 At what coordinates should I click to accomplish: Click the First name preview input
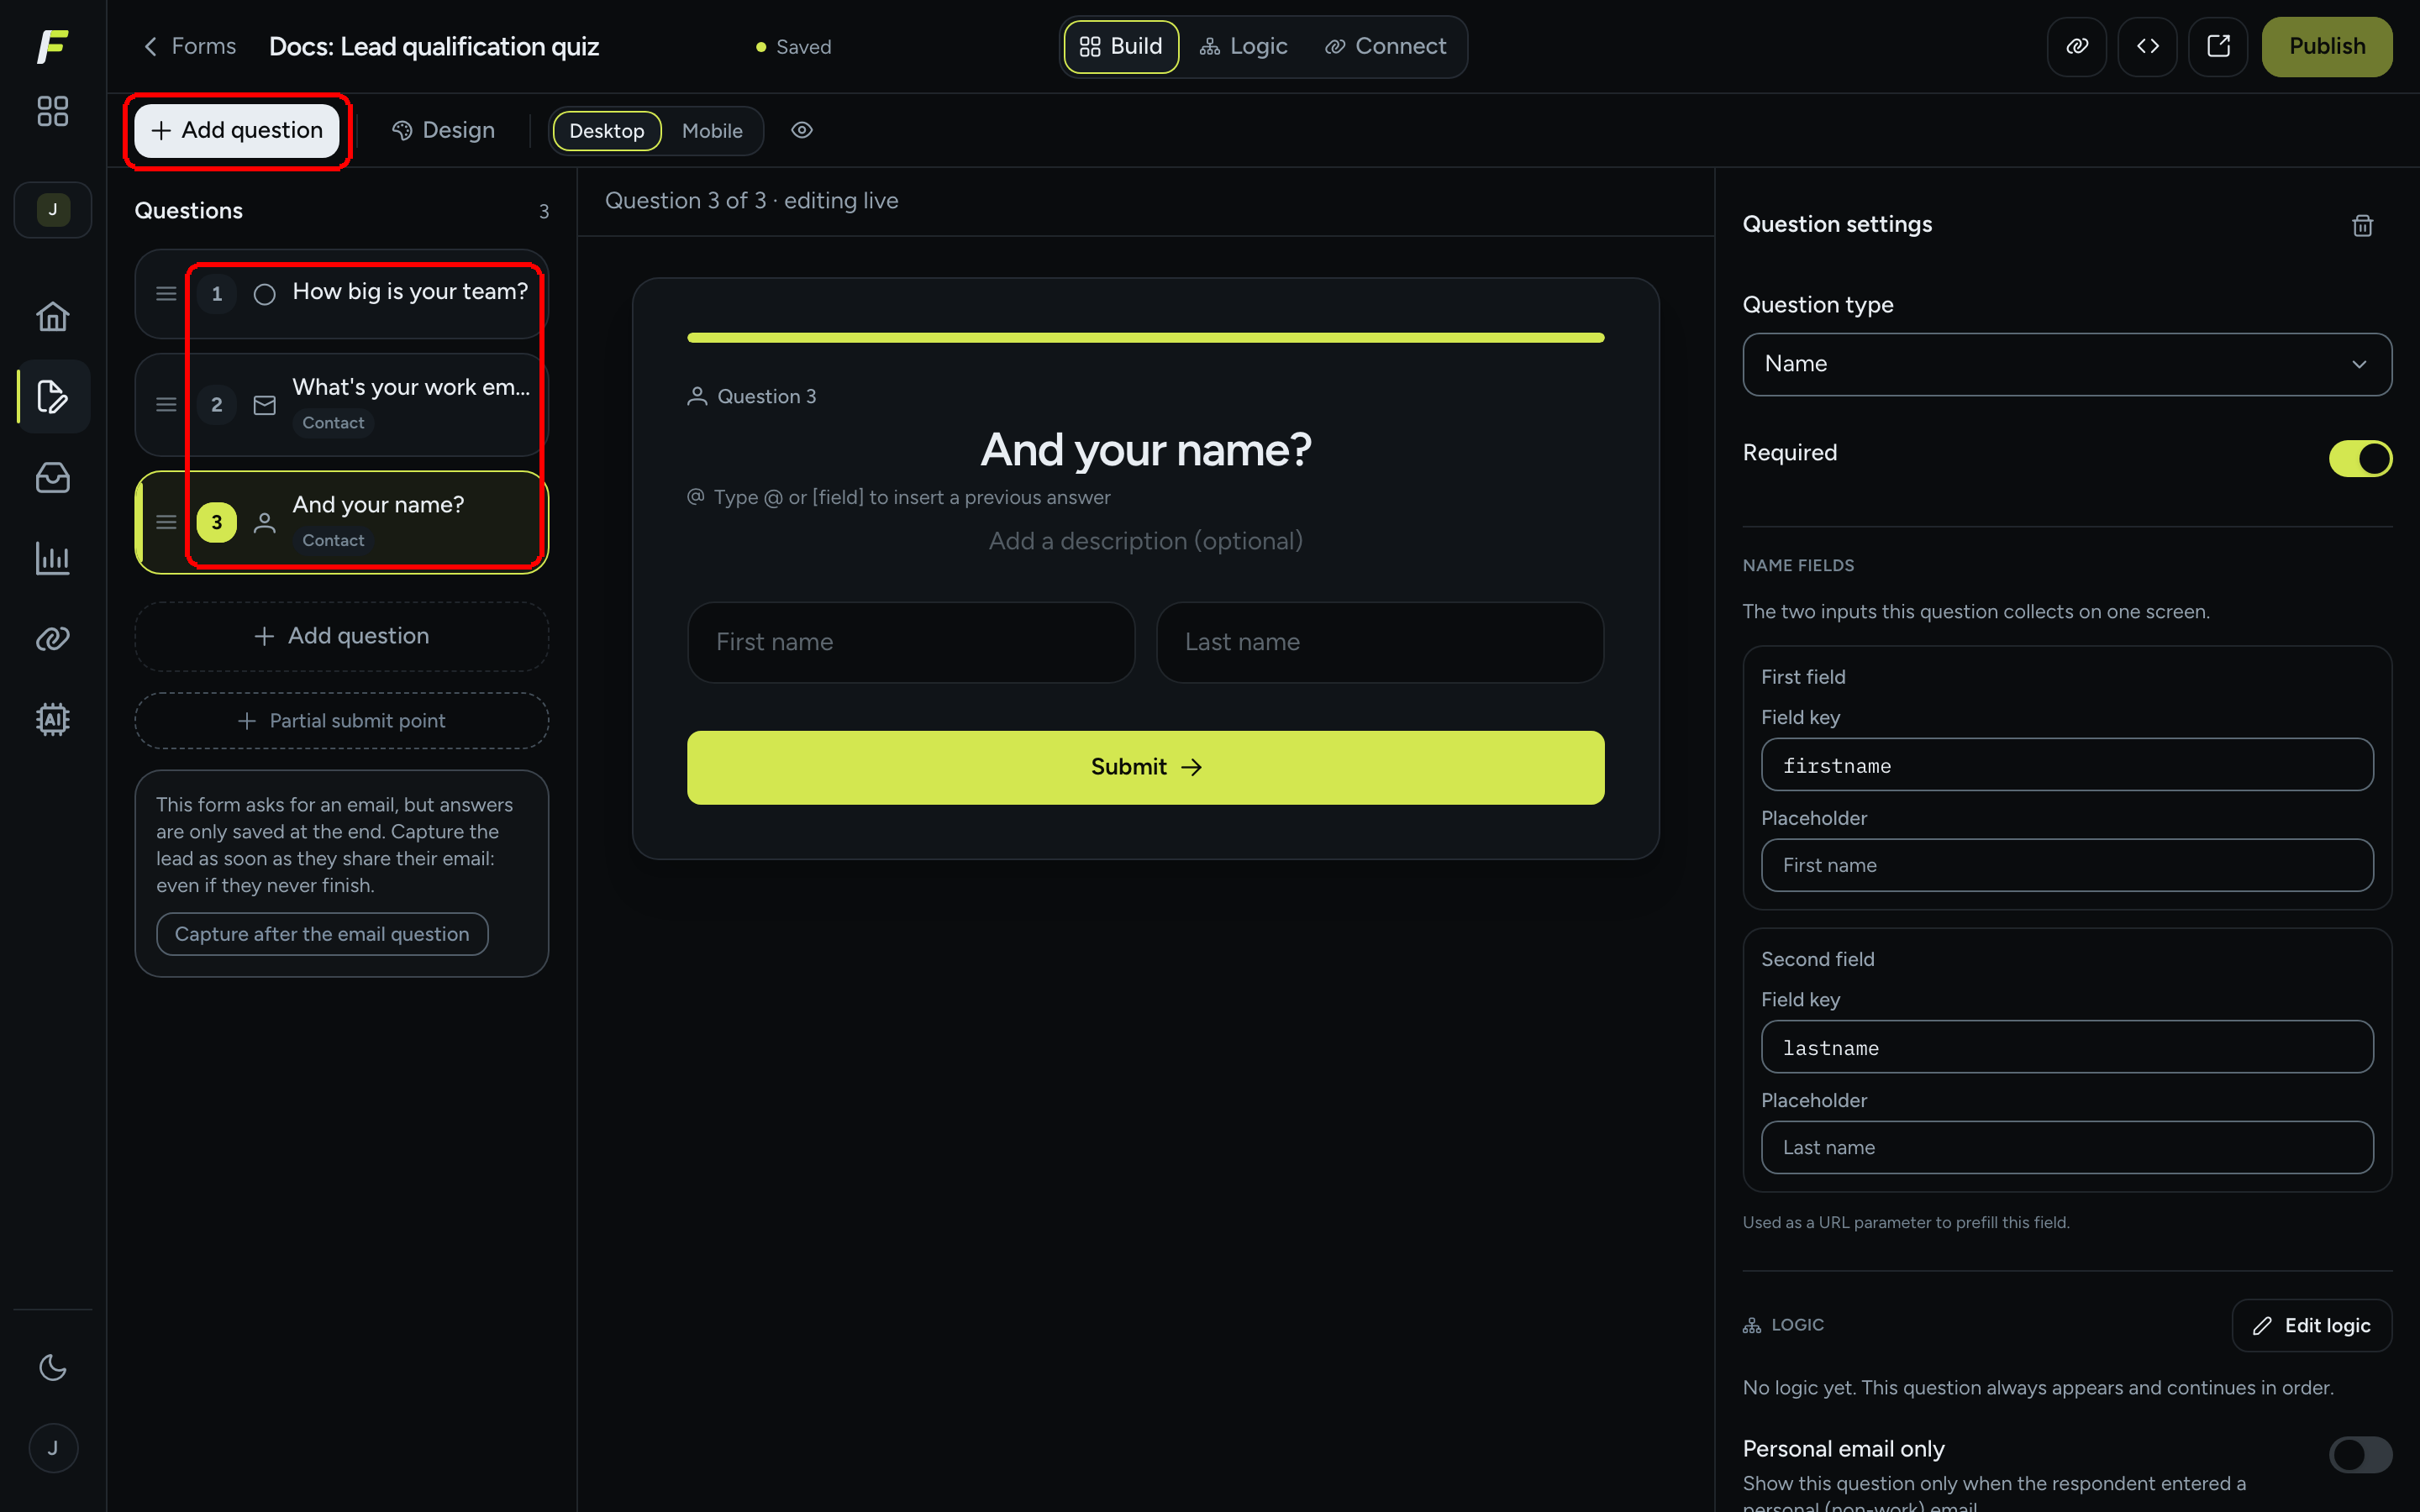point(911,642)
